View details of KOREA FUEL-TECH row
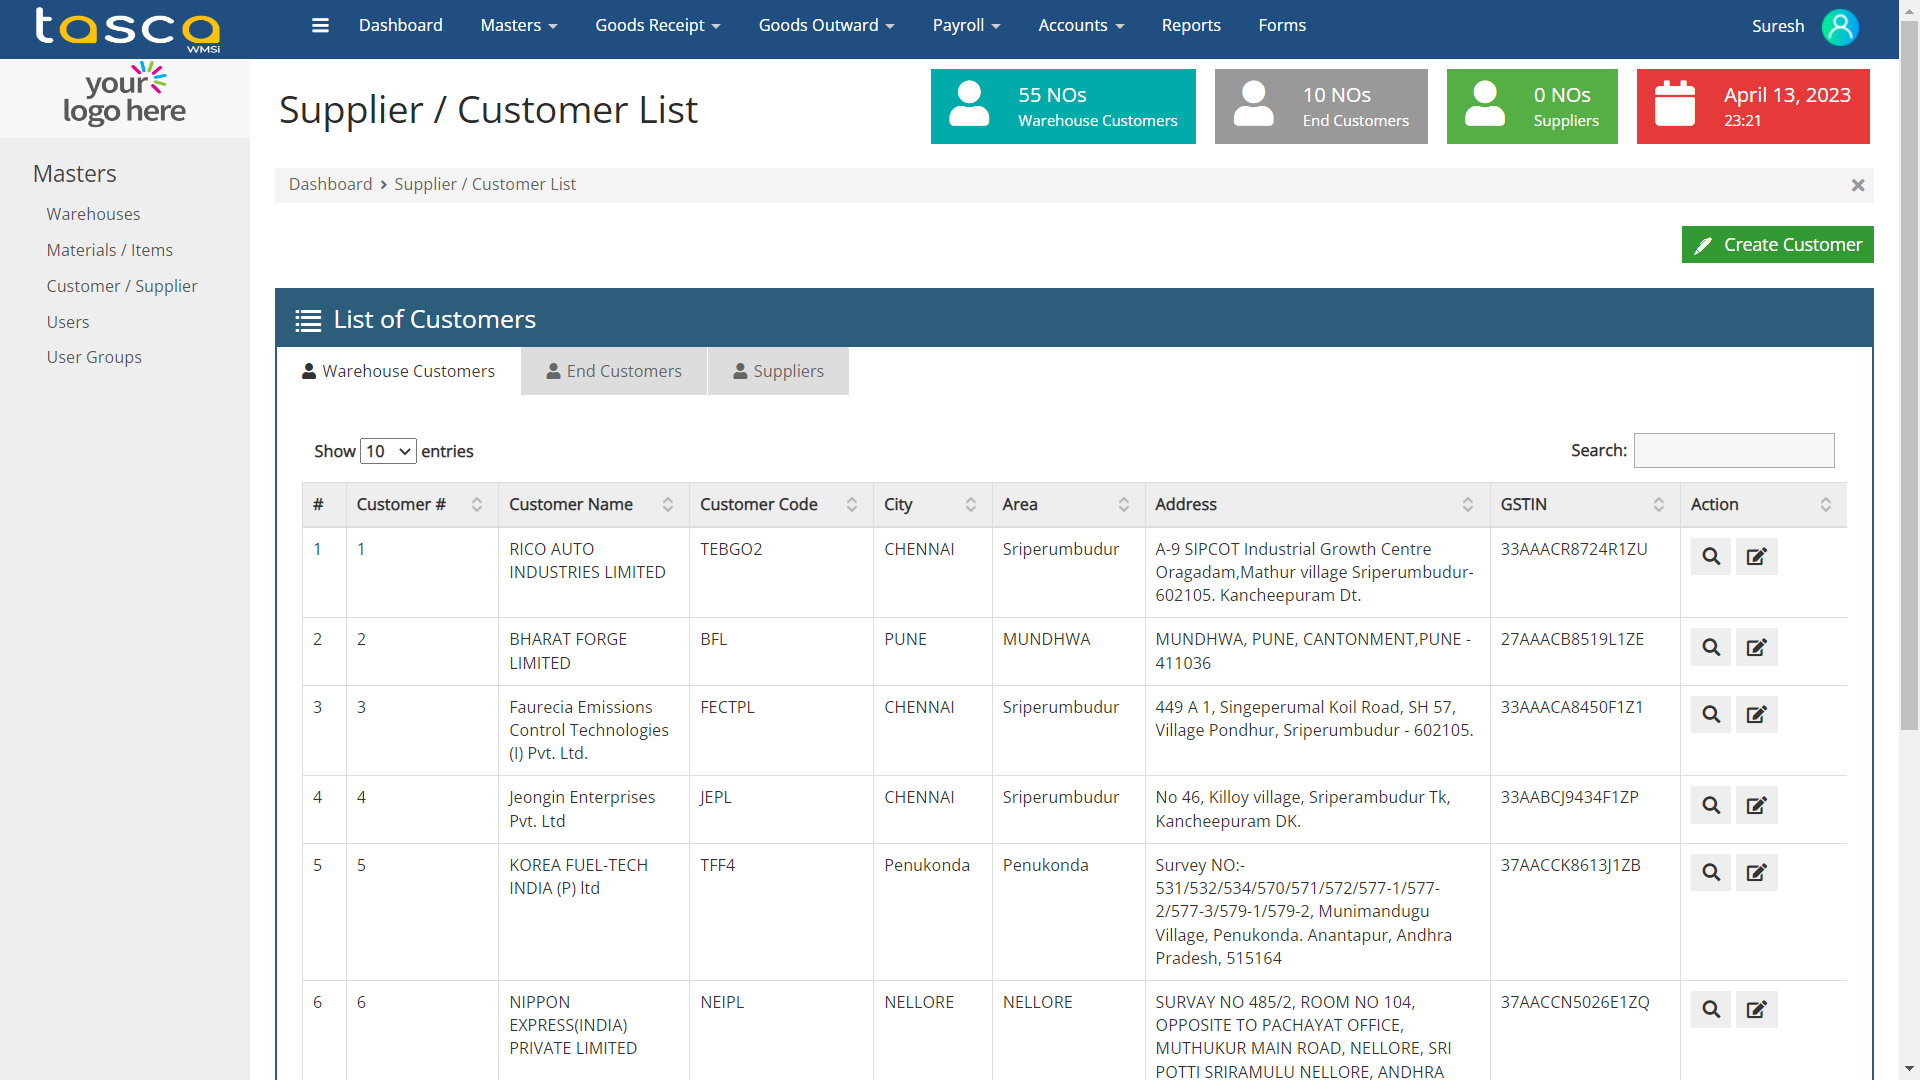 1711,872
